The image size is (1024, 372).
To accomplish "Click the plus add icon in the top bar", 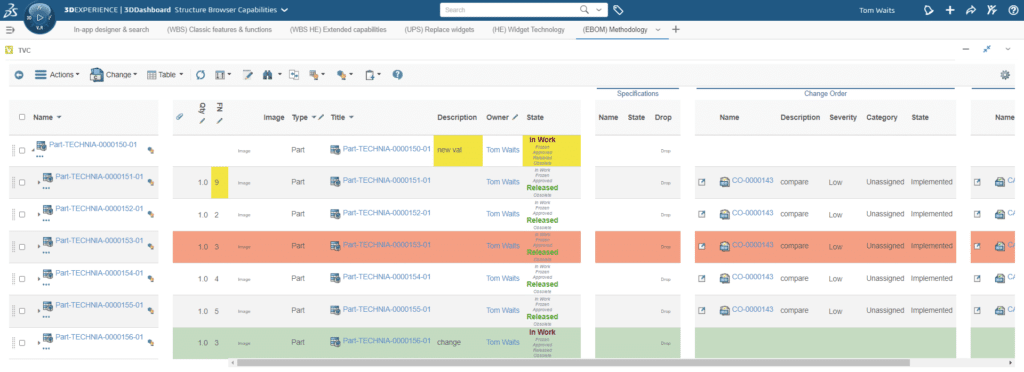I will pos(950,10).
